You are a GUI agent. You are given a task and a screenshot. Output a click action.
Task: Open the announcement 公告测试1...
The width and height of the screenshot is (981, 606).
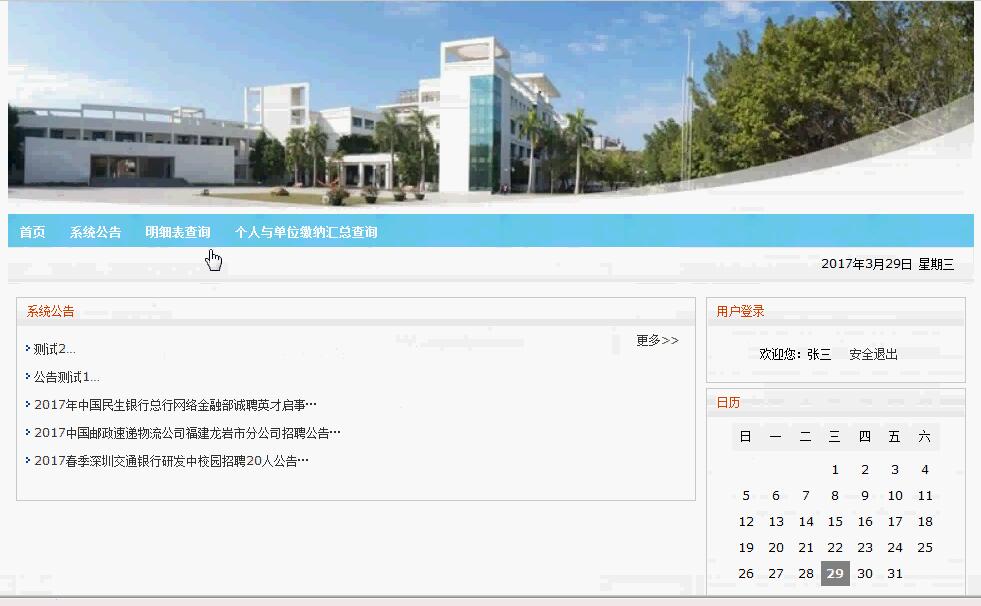[x=66, y=377]
